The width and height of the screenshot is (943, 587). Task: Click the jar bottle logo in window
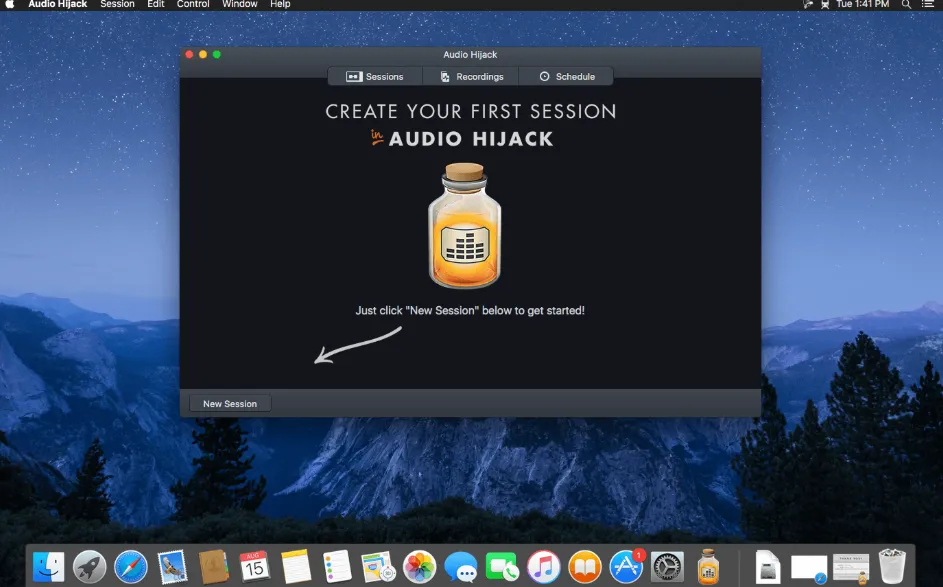pos(464,226)
